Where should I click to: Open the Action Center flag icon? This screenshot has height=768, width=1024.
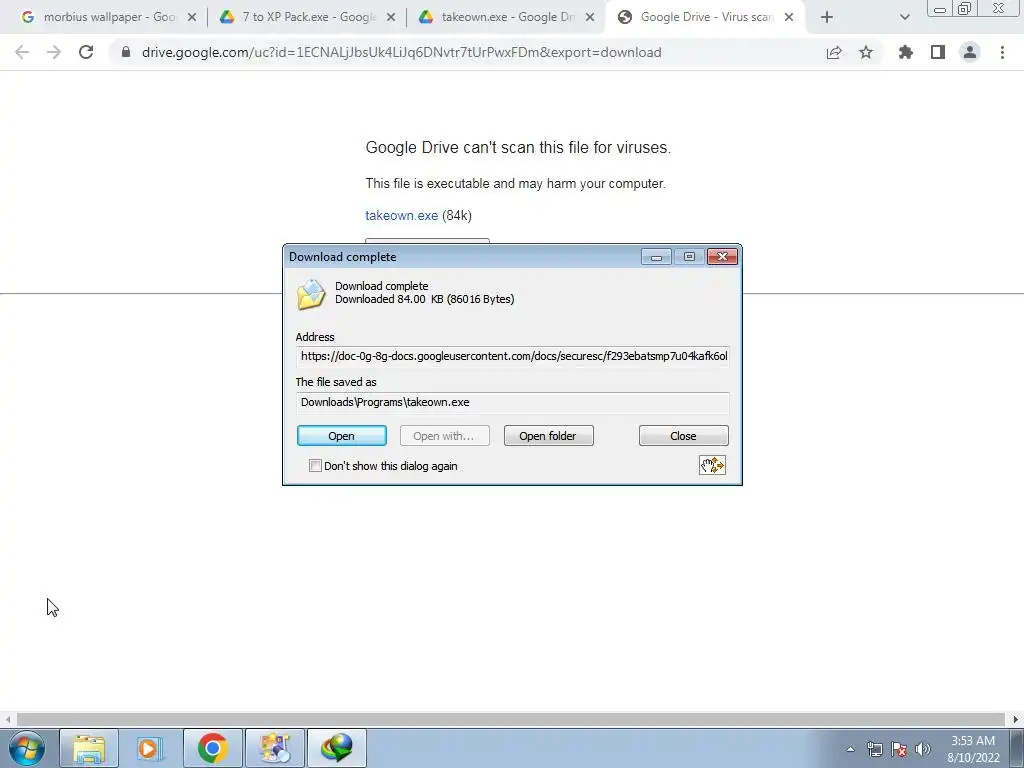(x=899, y=749)
